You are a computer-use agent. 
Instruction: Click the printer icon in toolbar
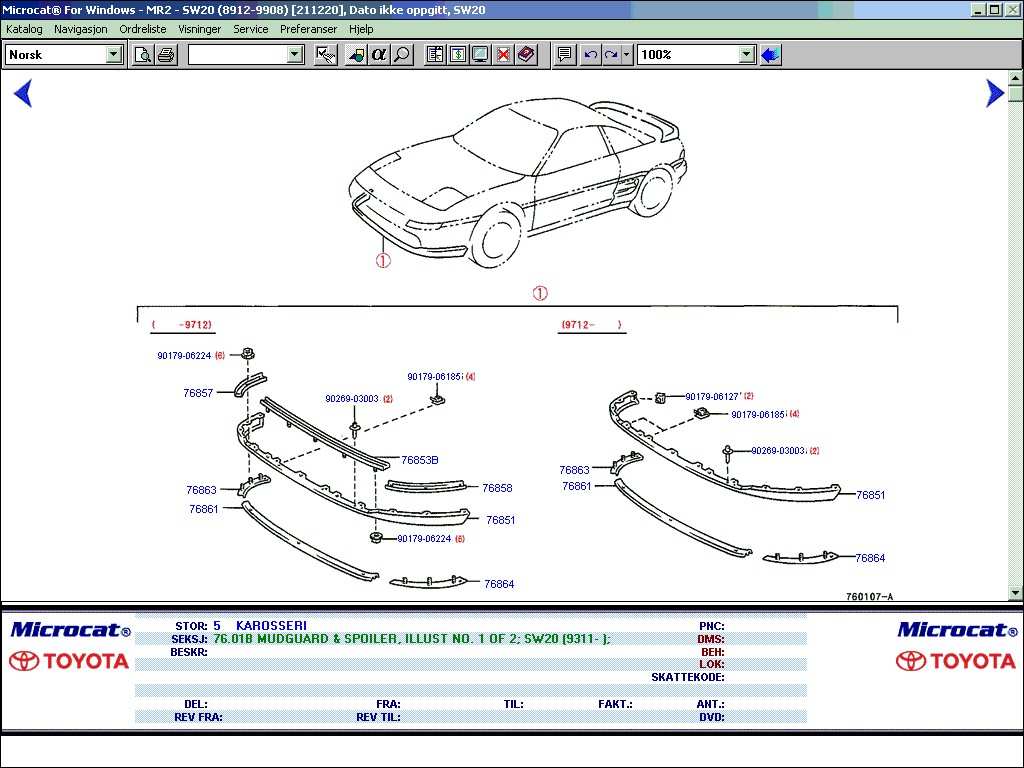[166, 54]
